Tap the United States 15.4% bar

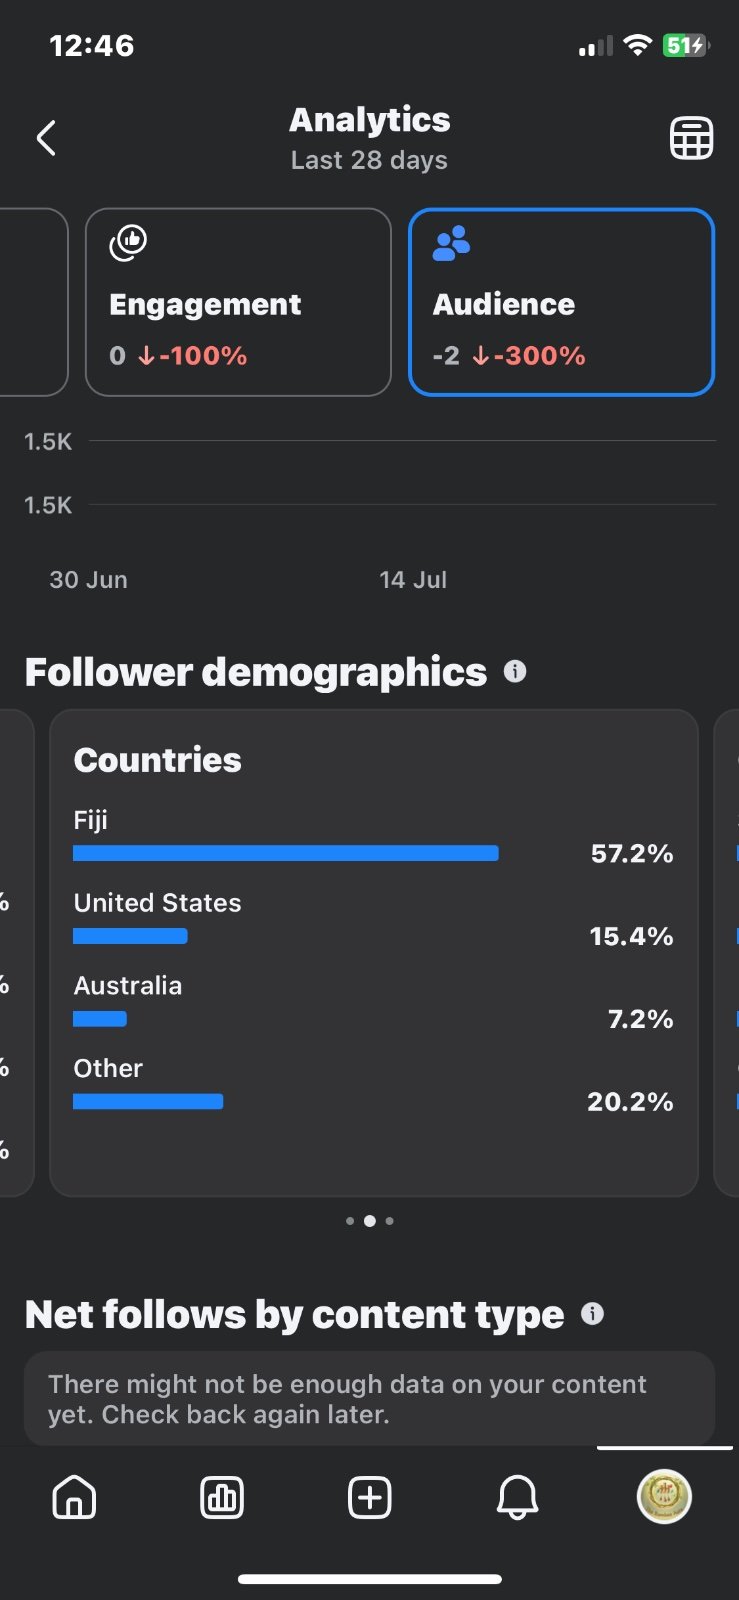(130, 936)
